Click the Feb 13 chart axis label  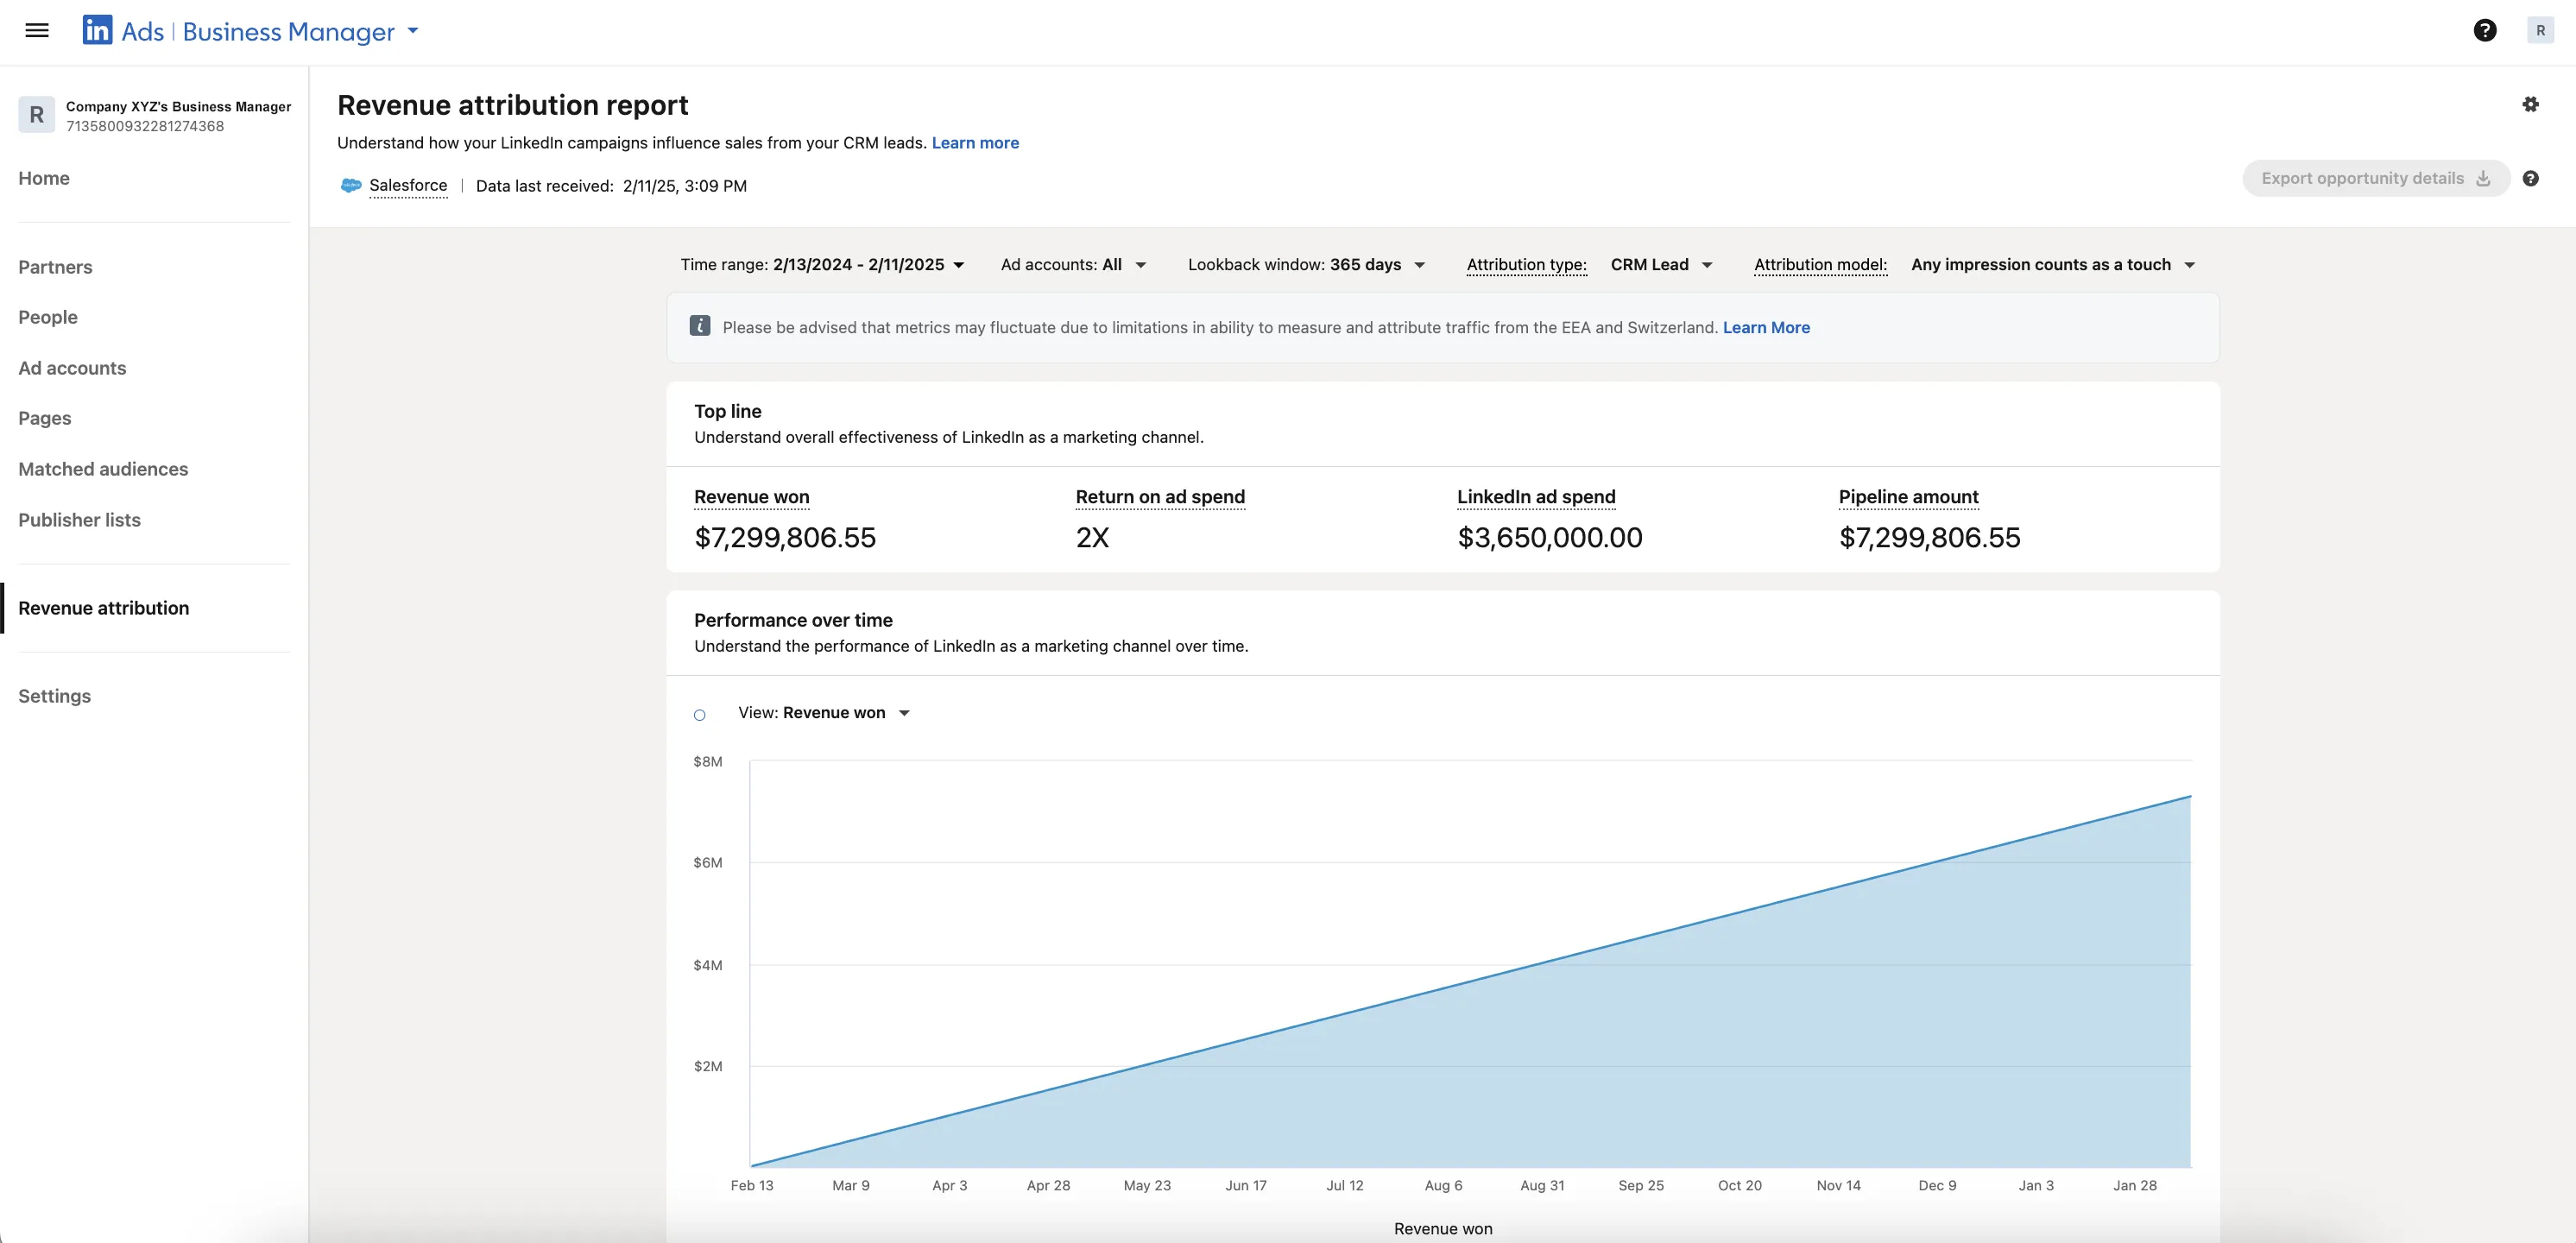[752, 1186]
